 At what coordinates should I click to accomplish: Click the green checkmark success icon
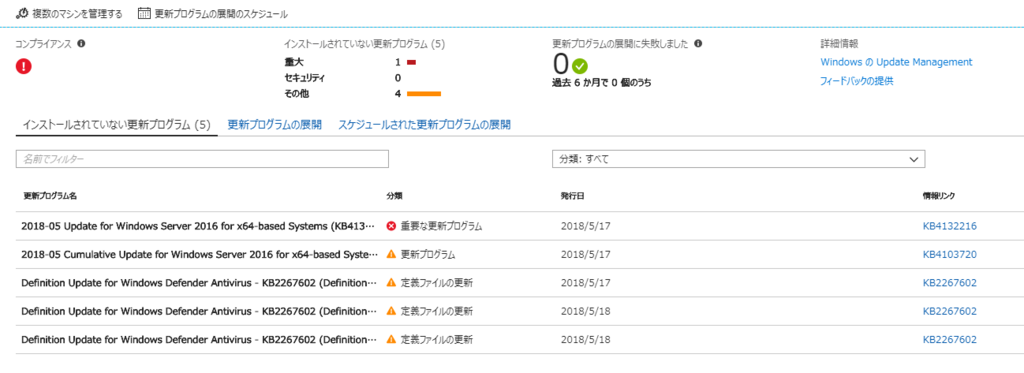580,66
